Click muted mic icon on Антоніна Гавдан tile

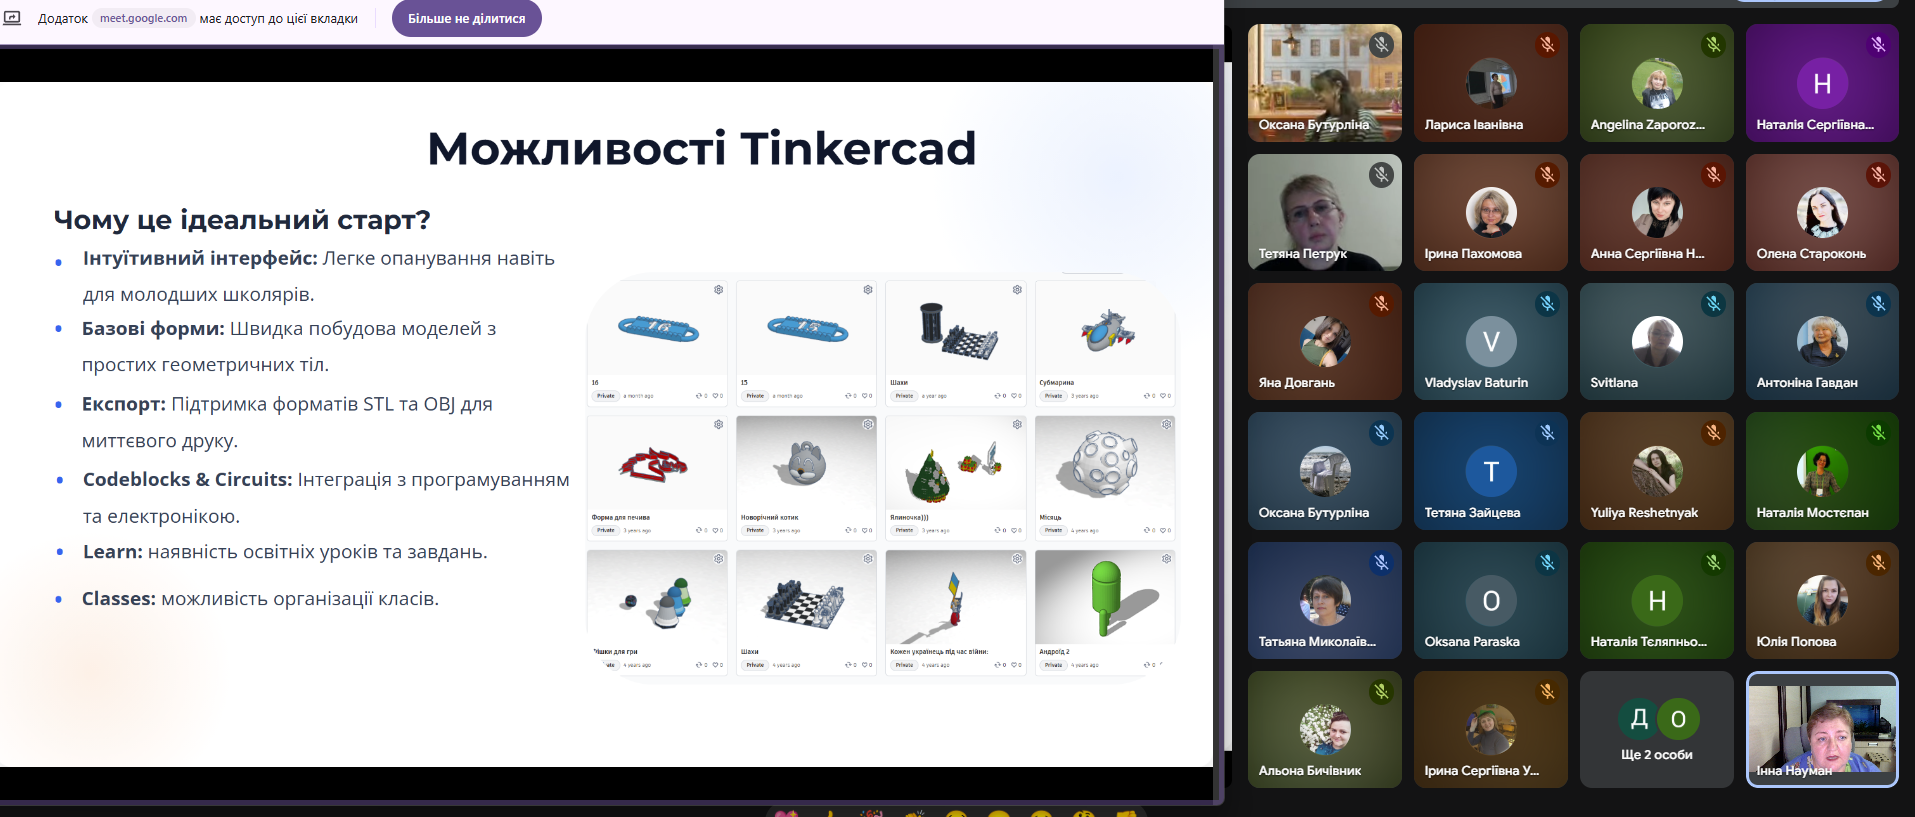(1878, 304)
